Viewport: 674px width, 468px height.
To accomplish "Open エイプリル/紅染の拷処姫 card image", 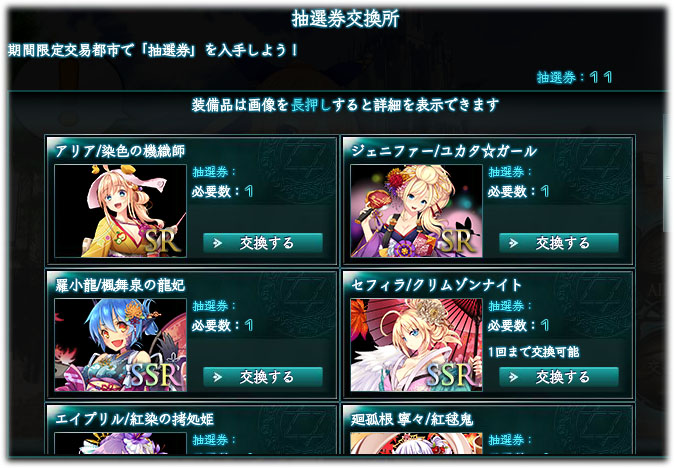I will [120, 444].
